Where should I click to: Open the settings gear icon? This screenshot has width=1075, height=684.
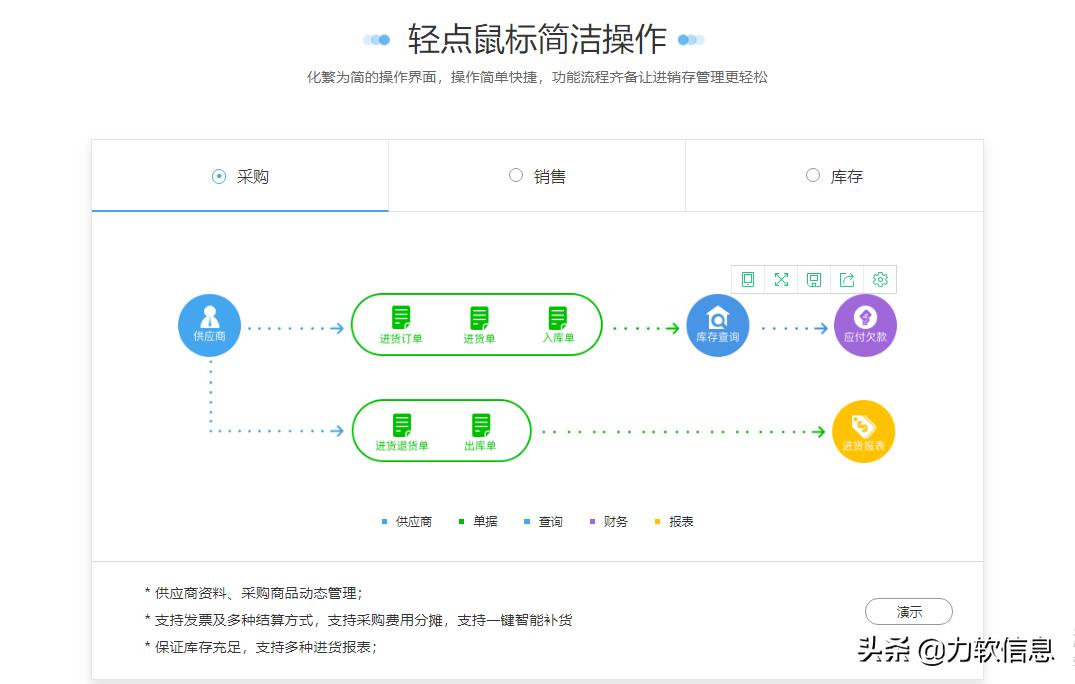880,280
